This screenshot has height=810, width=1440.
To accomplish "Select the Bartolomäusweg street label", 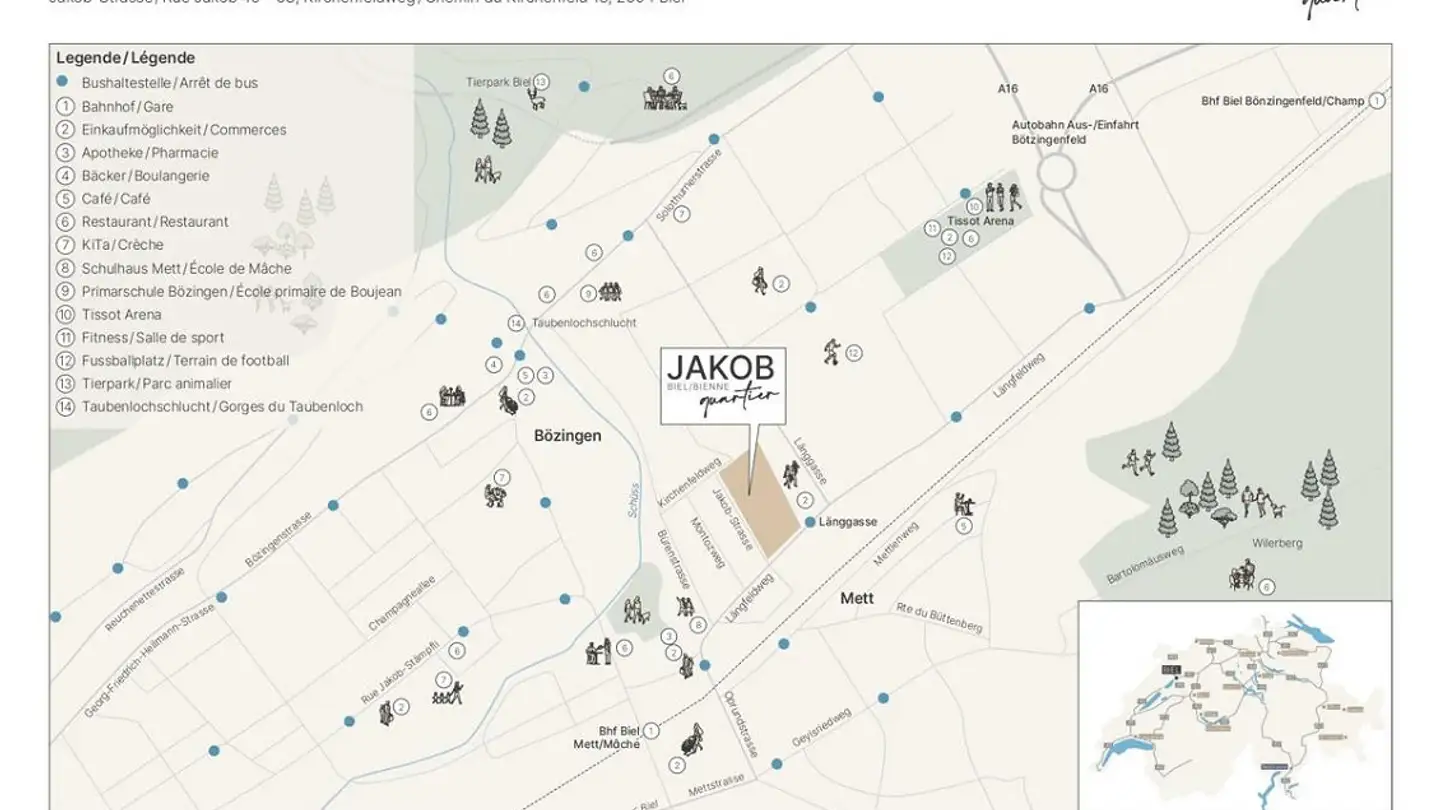I will pyautogui.click(x=1145, y=565).
